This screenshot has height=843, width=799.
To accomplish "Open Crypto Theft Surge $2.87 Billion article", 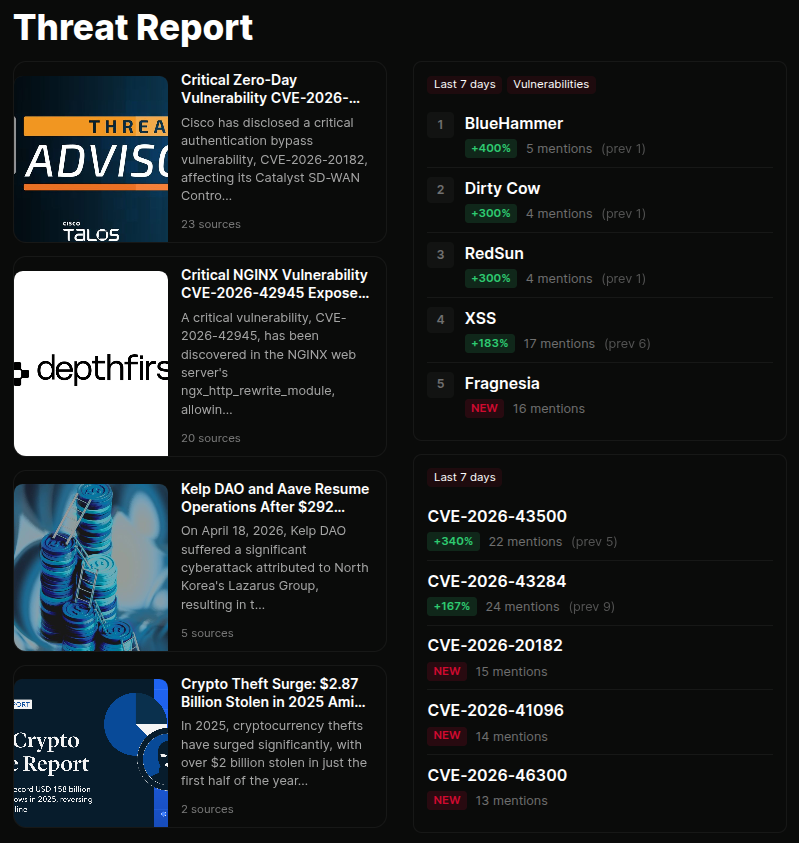I will 273,692.
